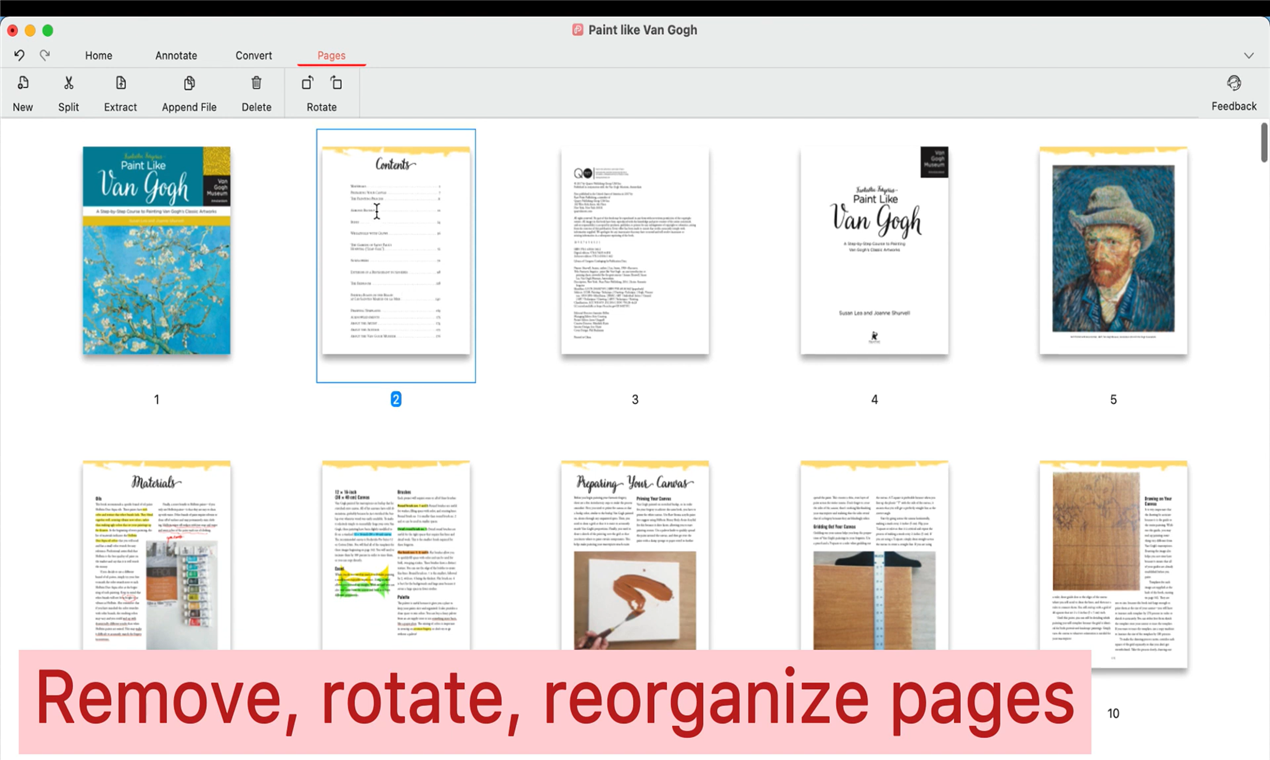Select page 1 cover thumbnail
Image resolution: width=1270 pixels, height=760 pixels.
coord(157,250)
